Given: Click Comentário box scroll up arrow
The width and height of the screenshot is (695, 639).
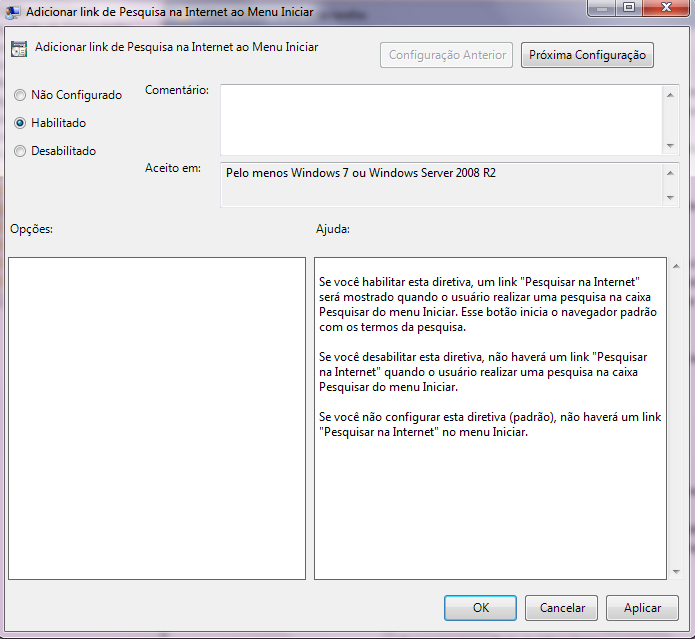Looking at the screenshot, I should coord(670,95).
